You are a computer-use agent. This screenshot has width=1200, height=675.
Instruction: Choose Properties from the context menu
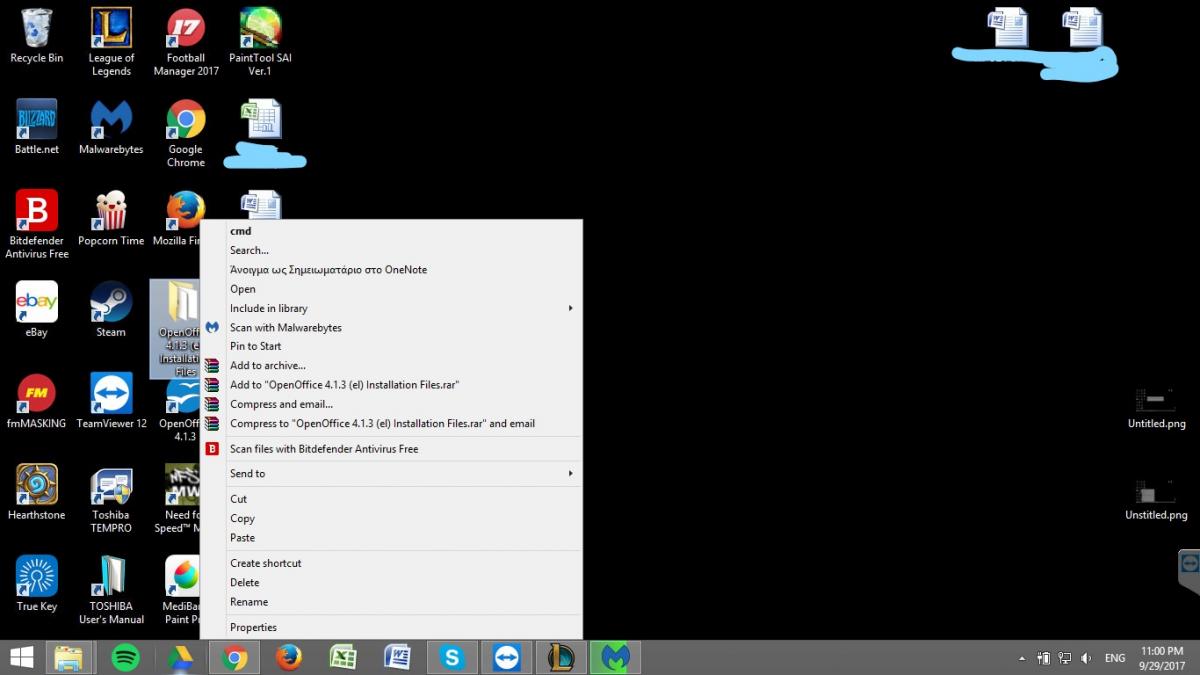[391, 627]
